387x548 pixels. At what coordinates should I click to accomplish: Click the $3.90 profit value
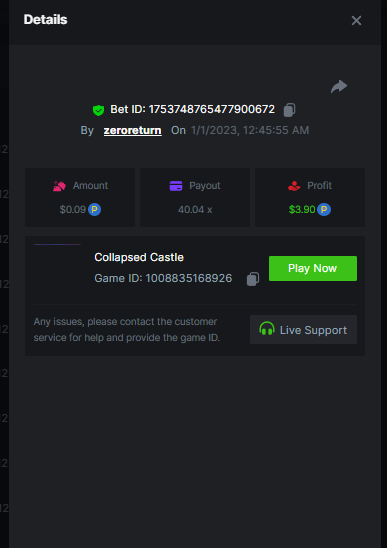point(302,210)
